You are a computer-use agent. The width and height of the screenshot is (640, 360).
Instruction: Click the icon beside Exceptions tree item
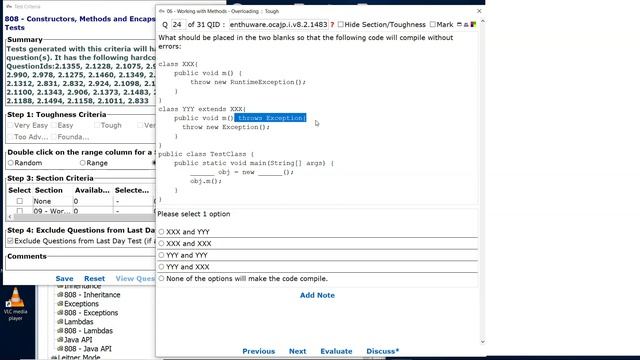[x=60, y=304]
